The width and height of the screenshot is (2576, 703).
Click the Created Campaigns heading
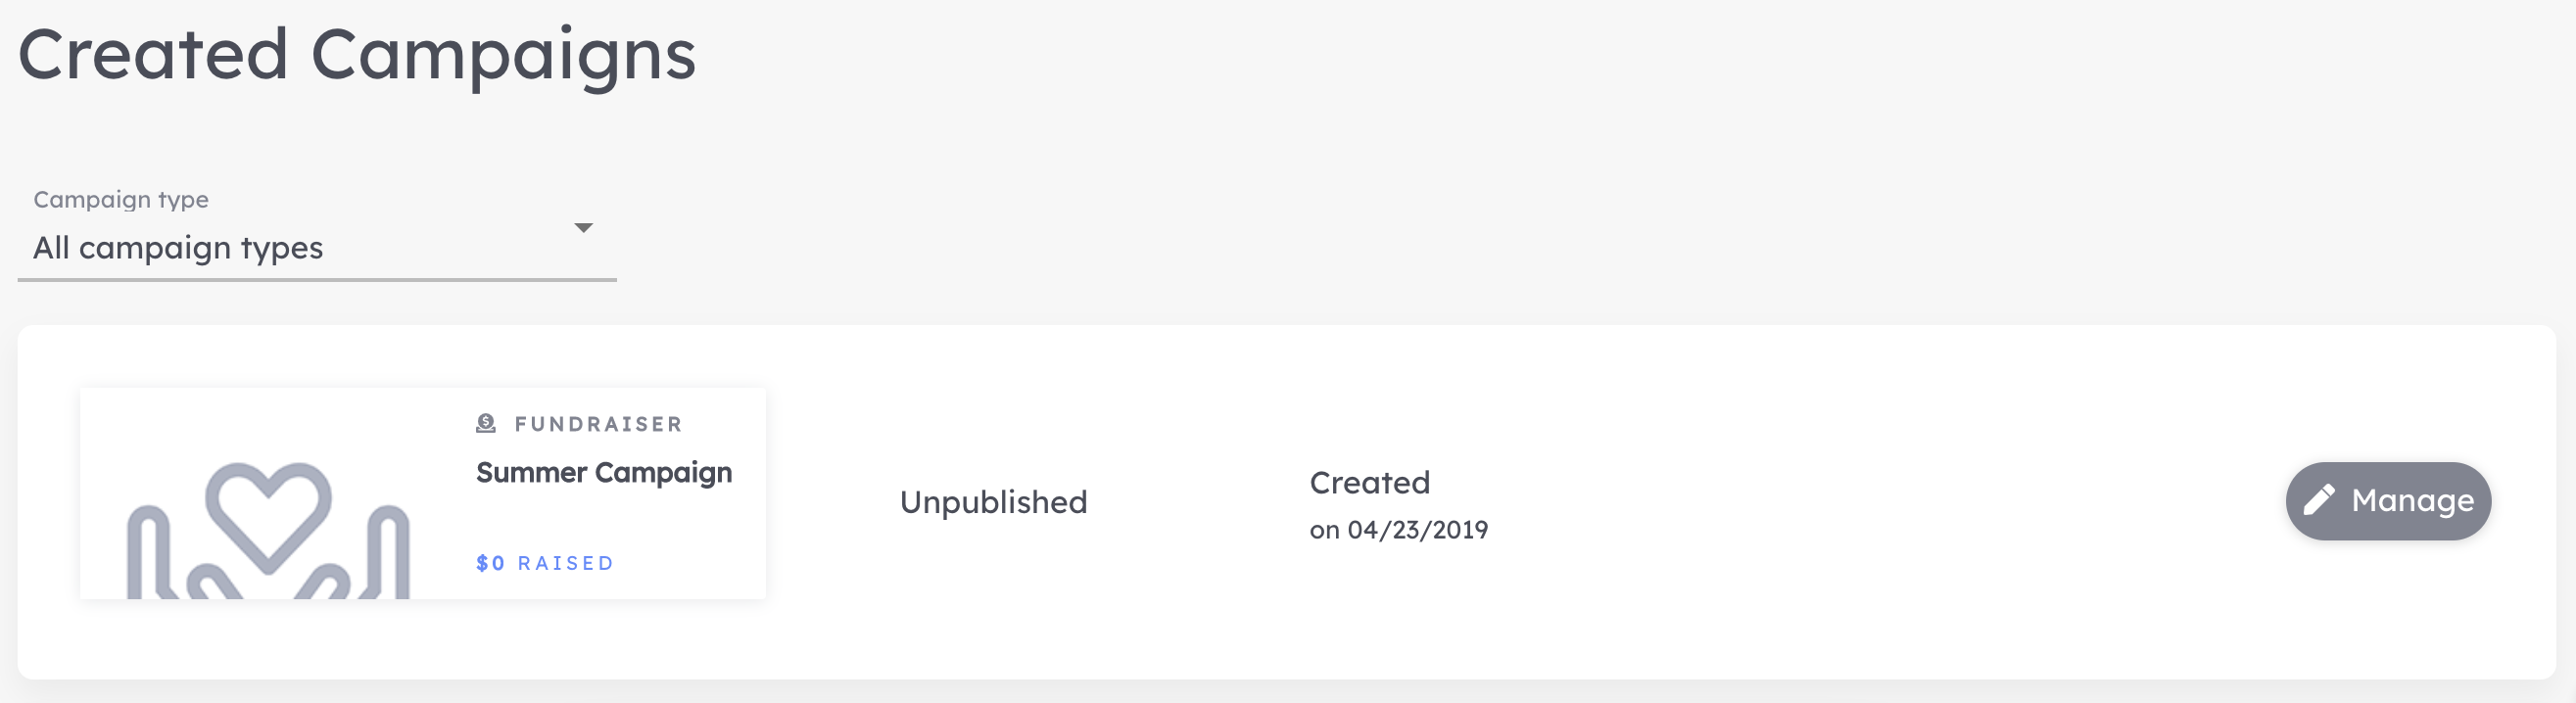point(357,55)
